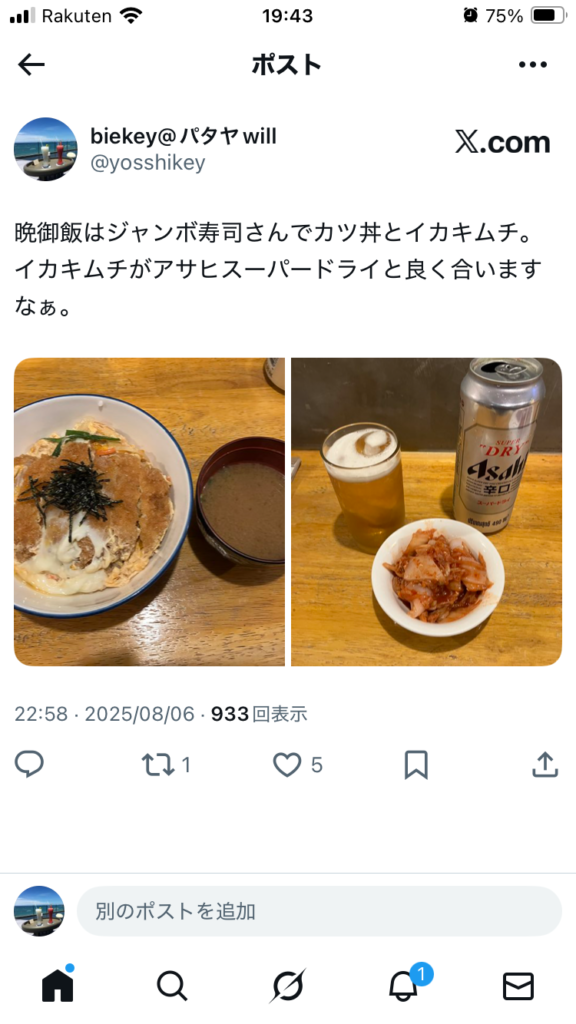The height and width of the screenshot is (1024, 576).
Task: Open the three-dot more options menu
Action: pyautogui.click(x=533, y=65)
